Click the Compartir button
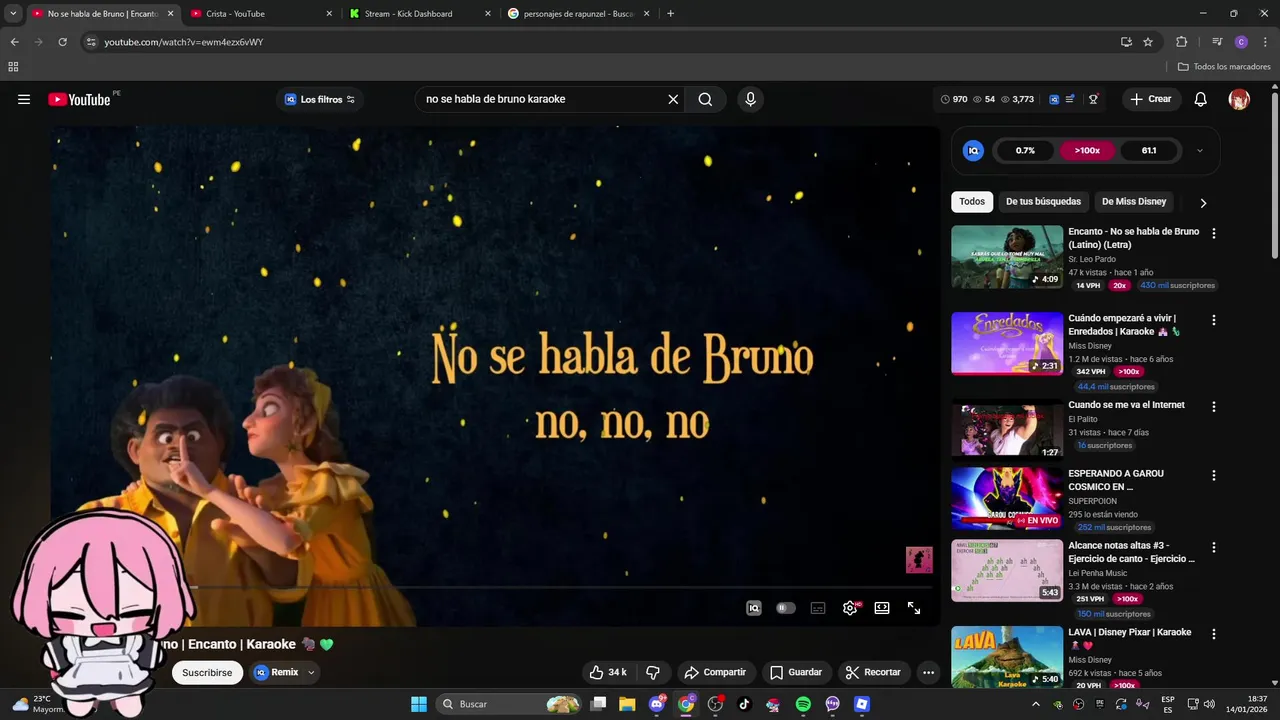Viewport: 1280px width, 720px height. (715, 672)
